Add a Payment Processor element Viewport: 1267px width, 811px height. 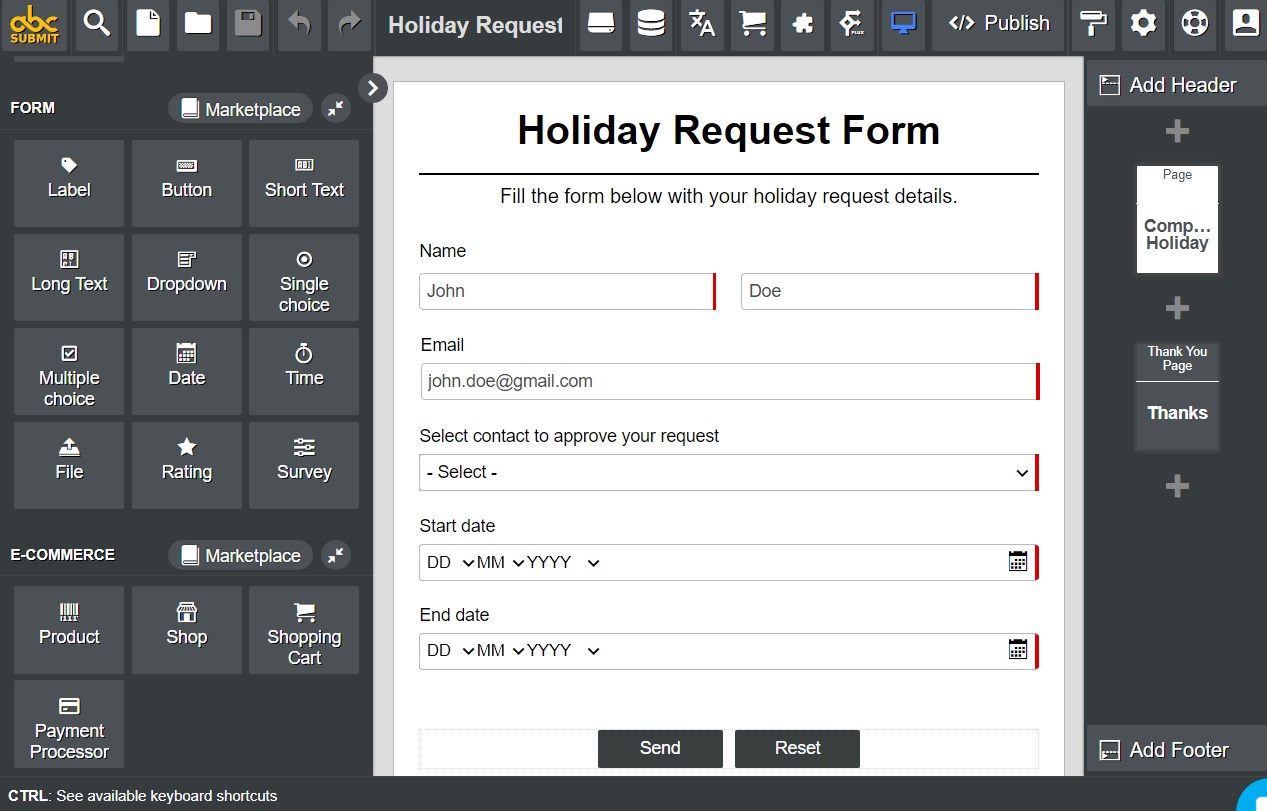(x=69, y=724)
